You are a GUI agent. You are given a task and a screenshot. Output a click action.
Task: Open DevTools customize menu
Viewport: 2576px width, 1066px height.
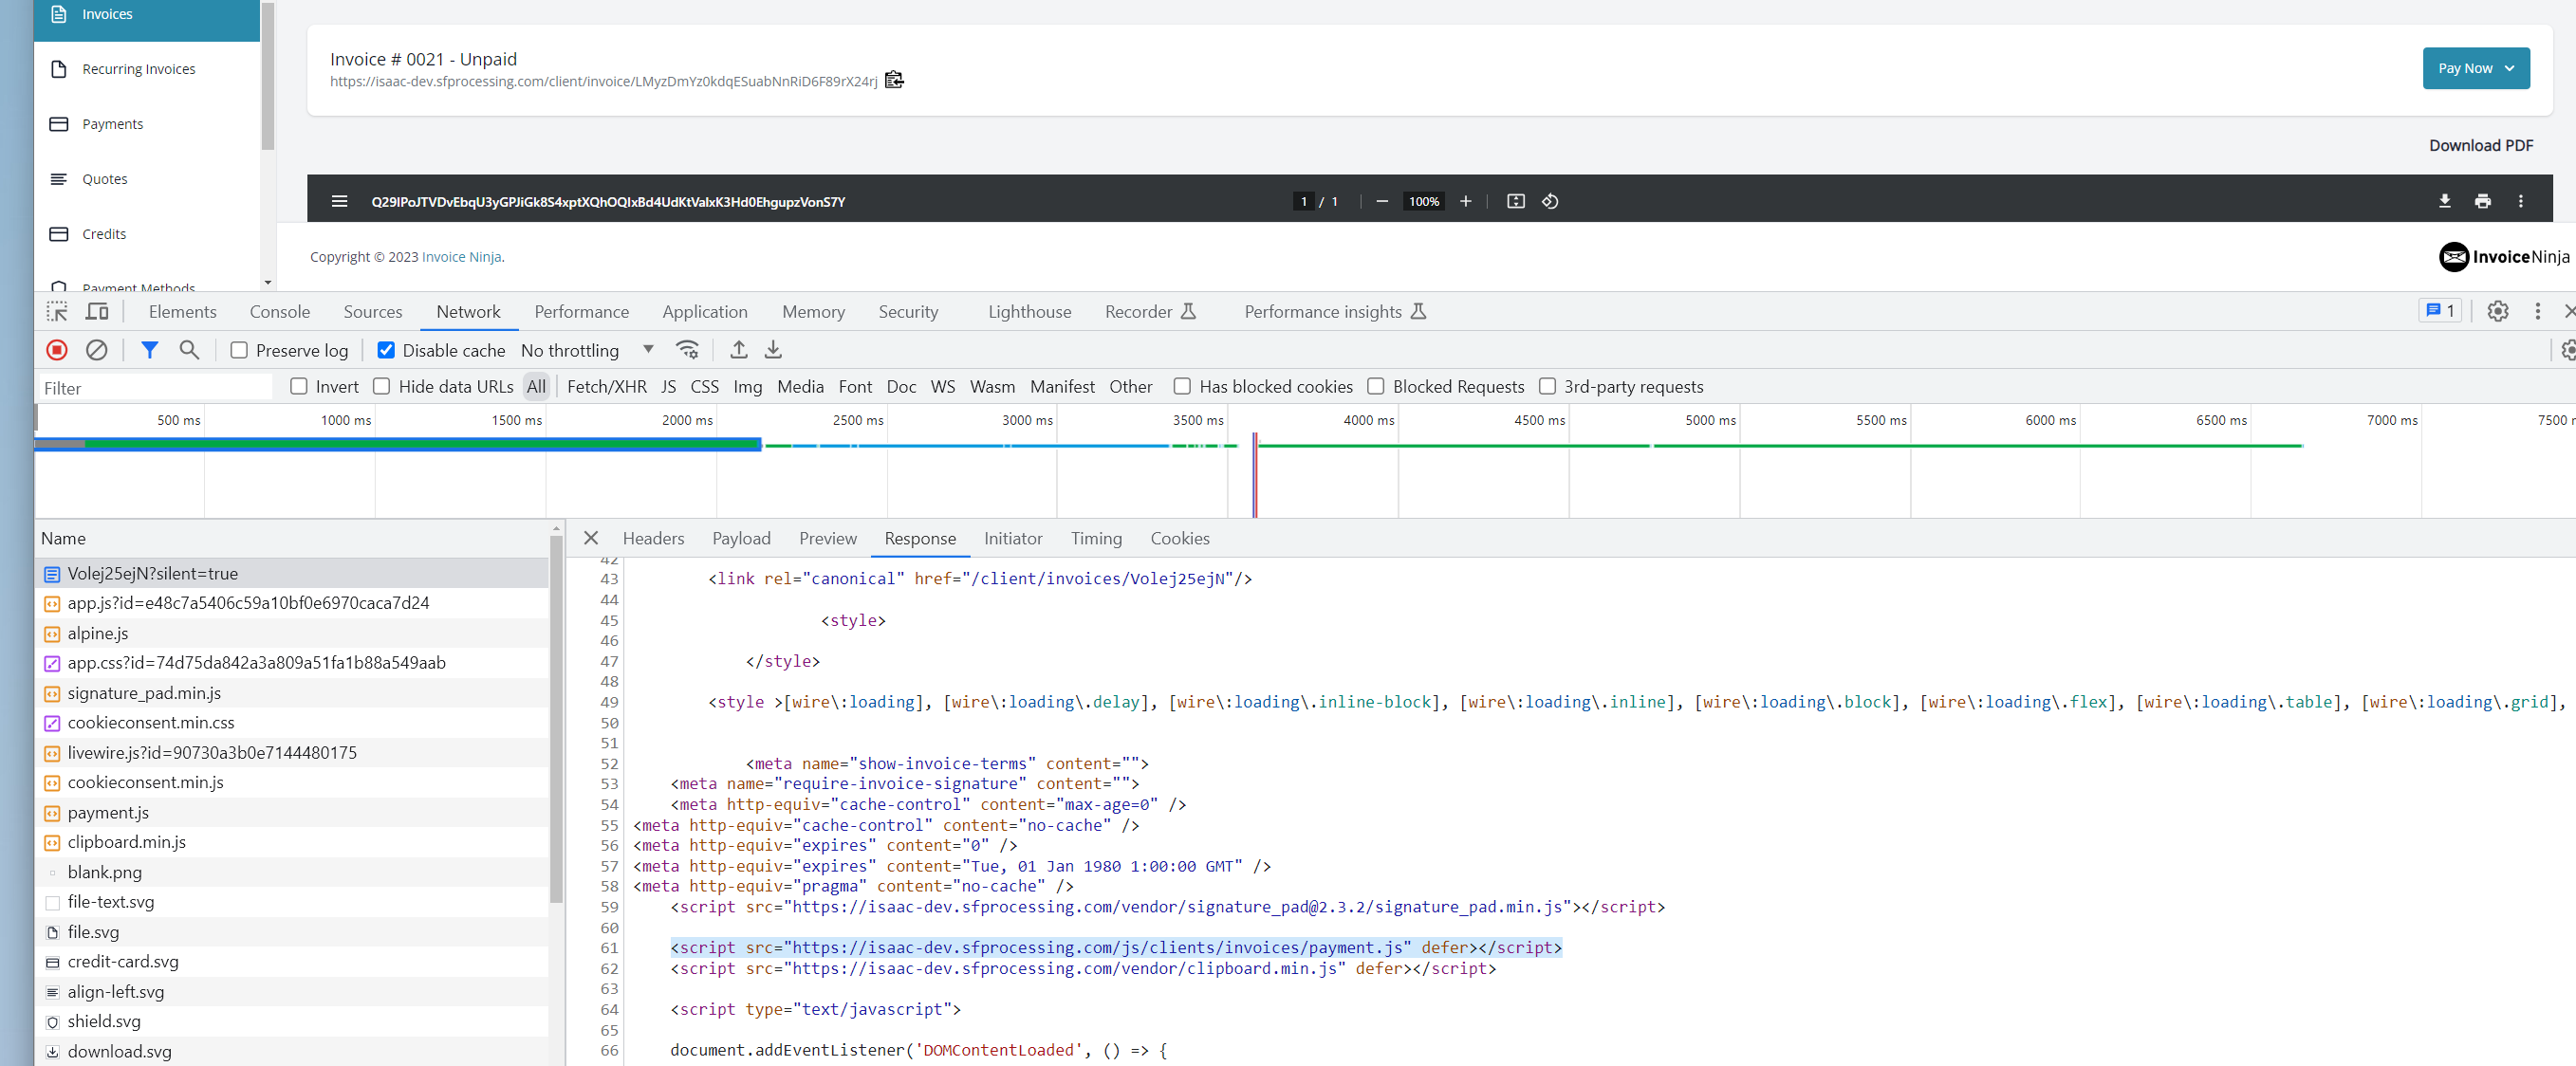(x=2537, y=312)
